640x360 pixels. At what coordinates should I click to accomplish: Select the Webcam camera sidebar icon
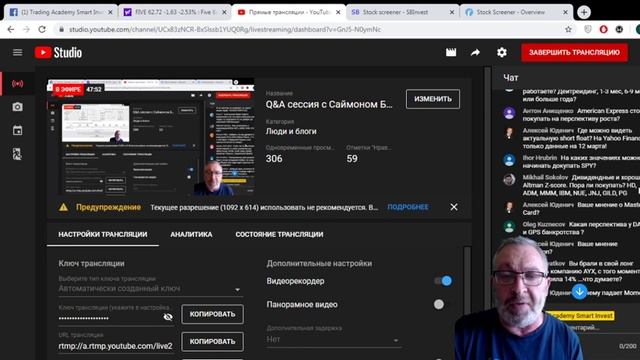pos(17,107)
